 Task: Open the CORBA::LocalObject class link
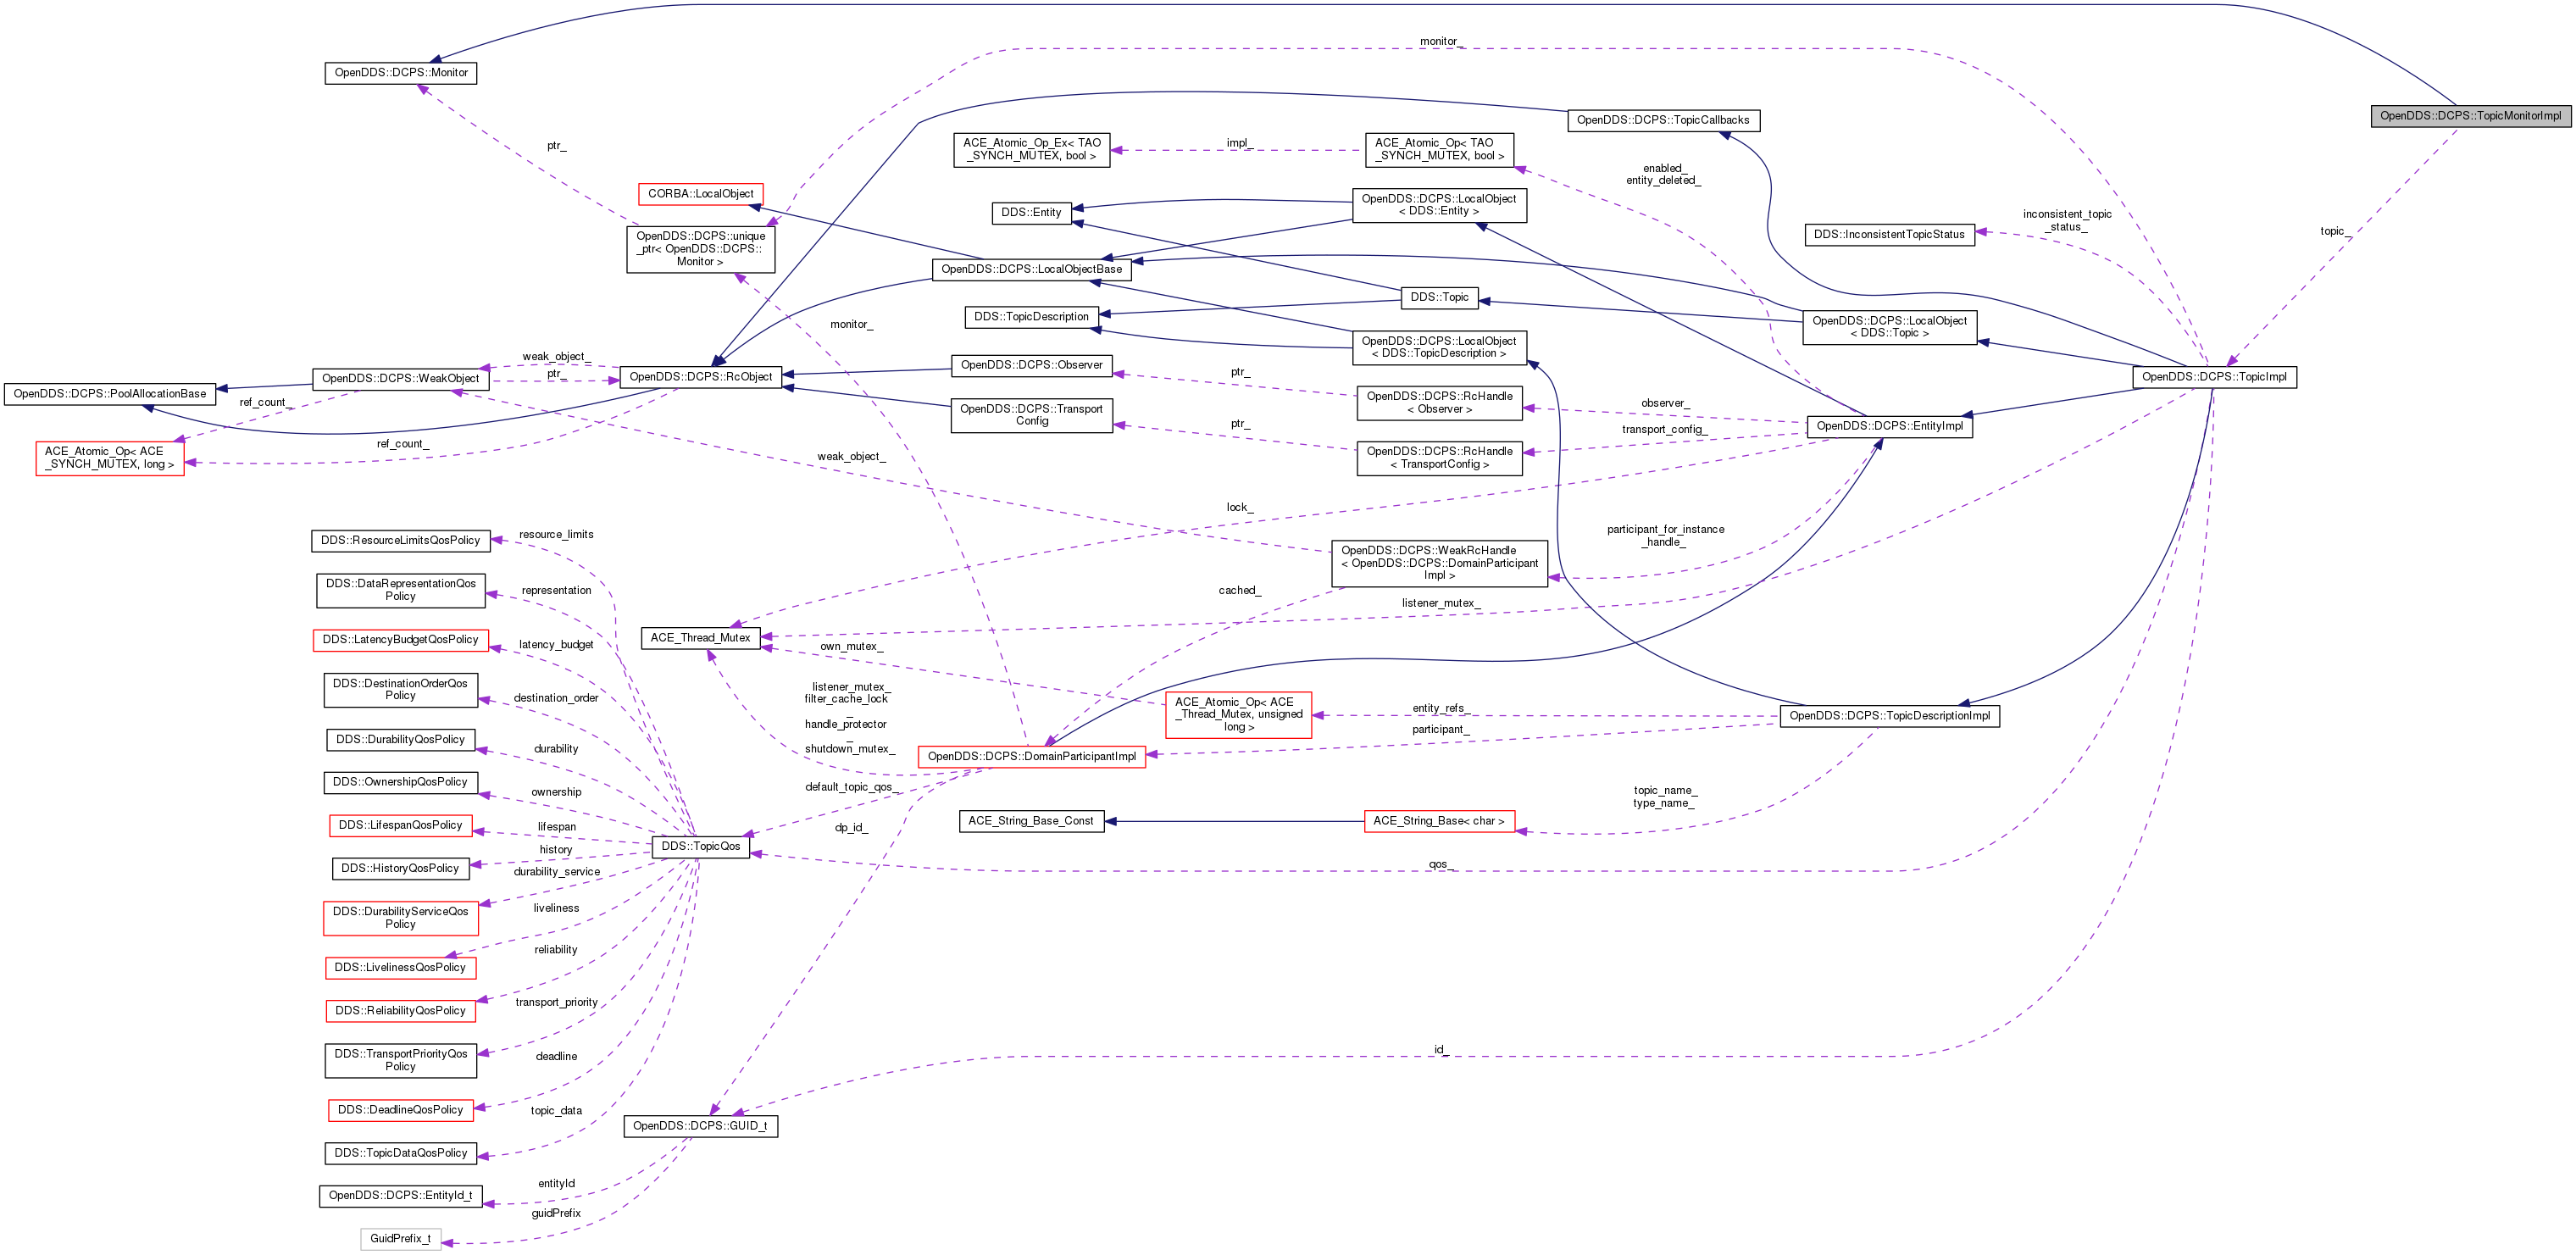click(x=699, y=193)
